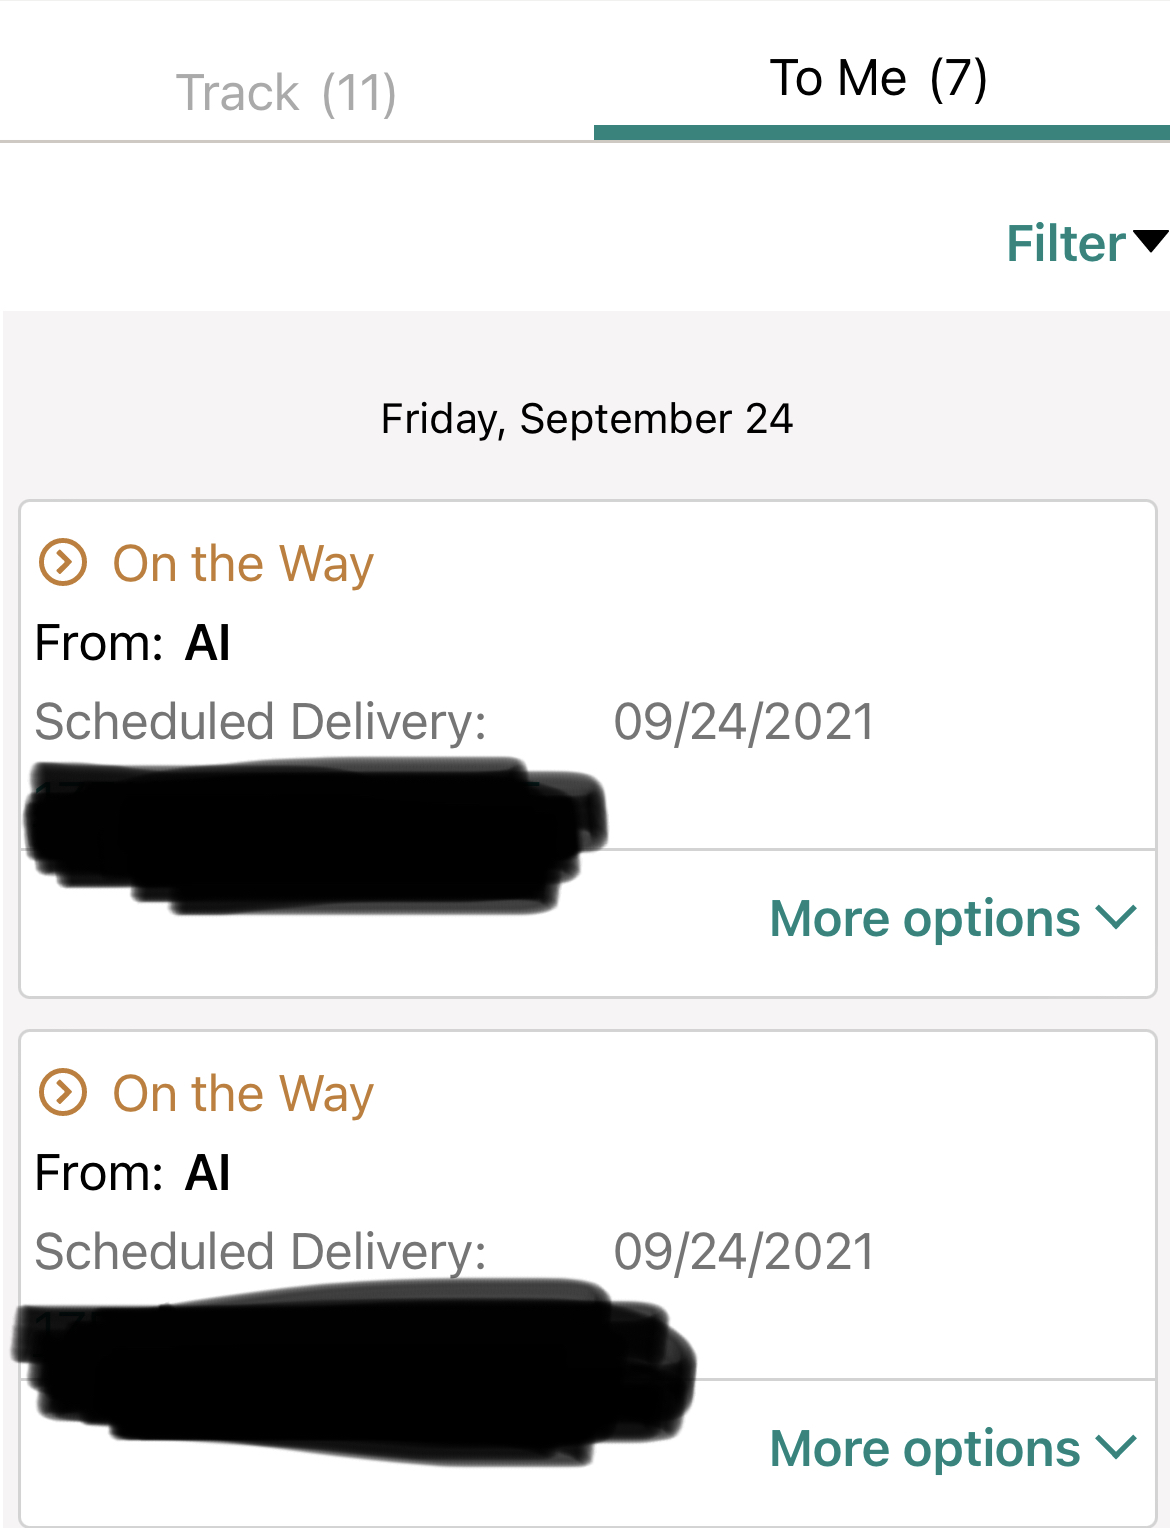Viewport: 1170px width, 1528px height.
Task: Click the second package's Scheduled Delivery label
Action: point(260,1251)
